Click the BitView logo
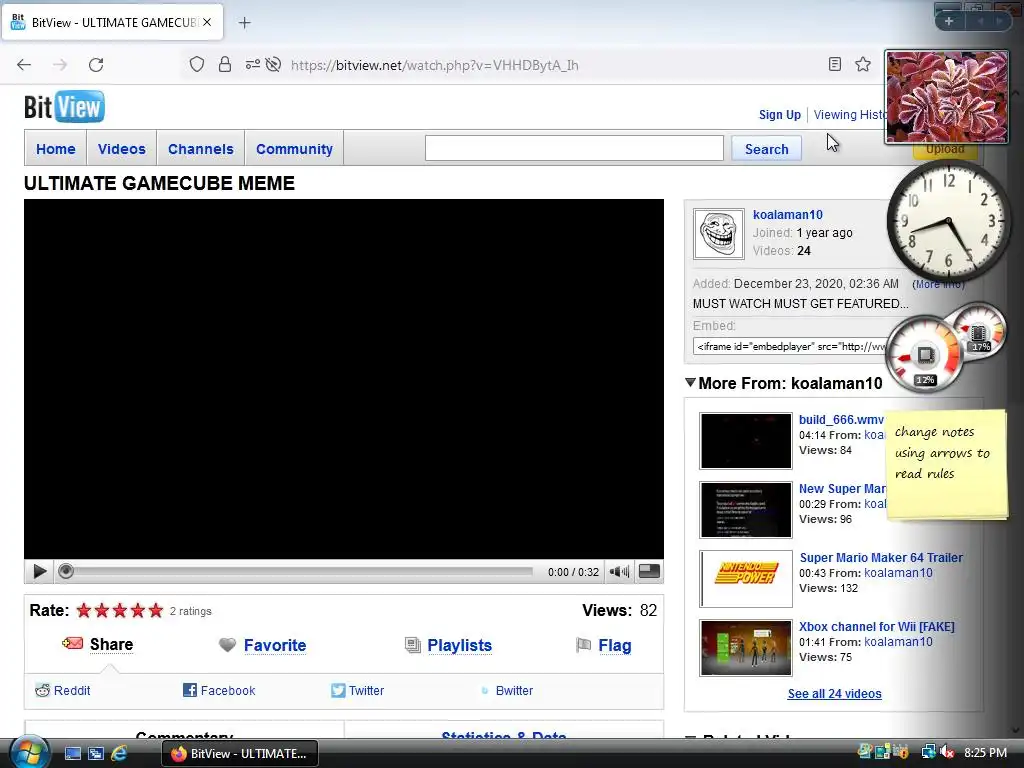 tap(64, 107)
